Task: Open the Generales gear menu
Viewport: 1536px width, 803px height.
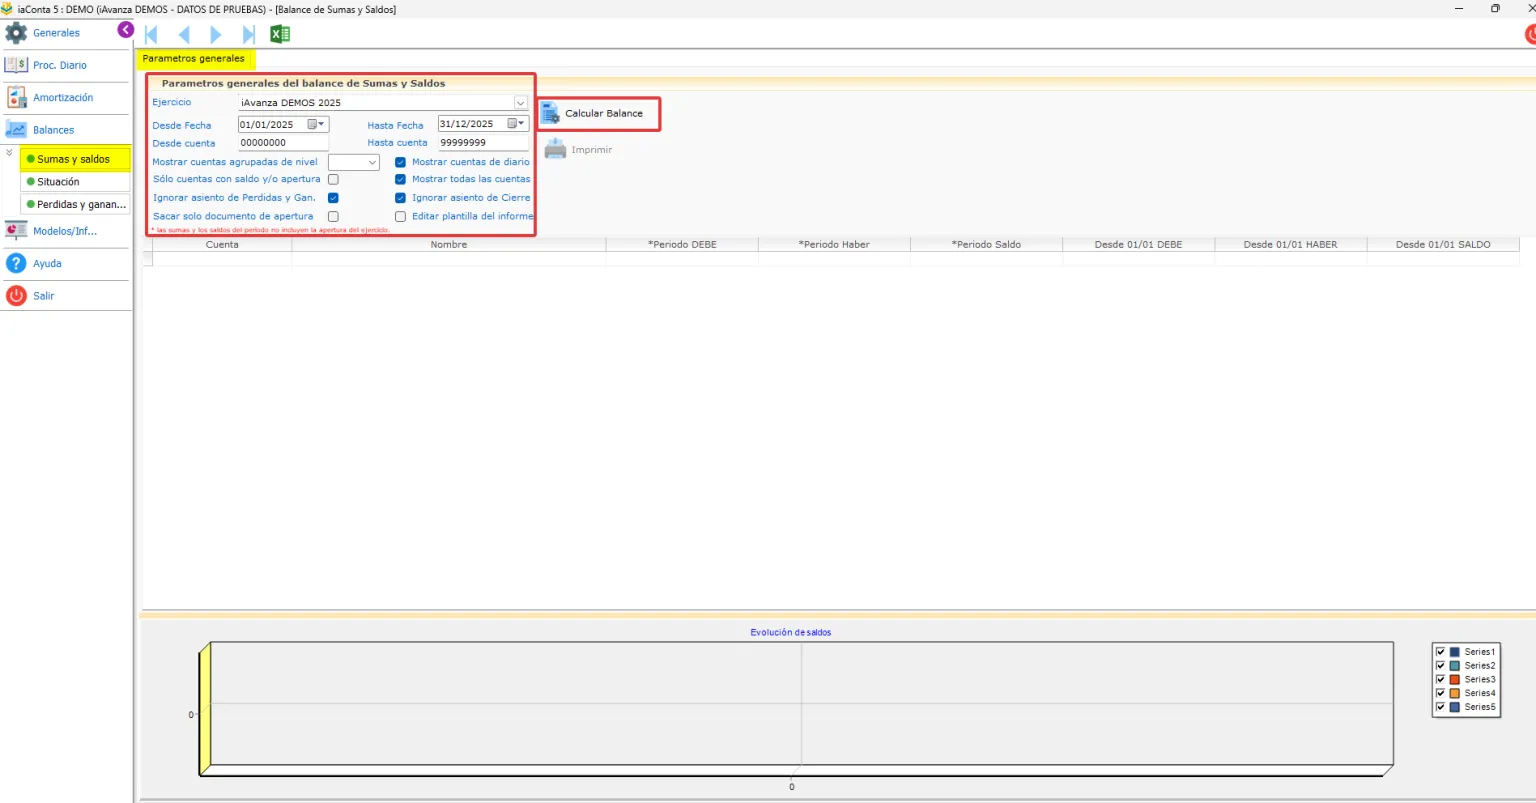Action: [x=16, y=33]
